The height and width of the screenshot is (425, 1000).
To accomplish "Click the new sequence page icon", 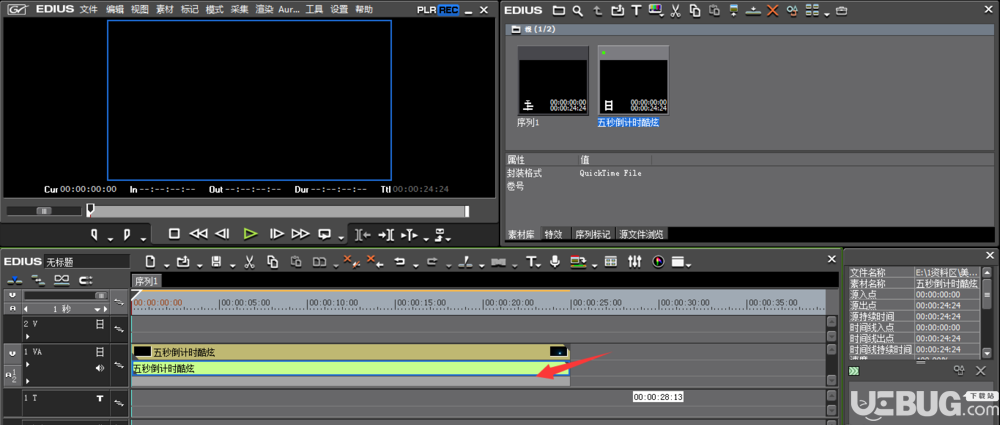I will coord(151,262).
